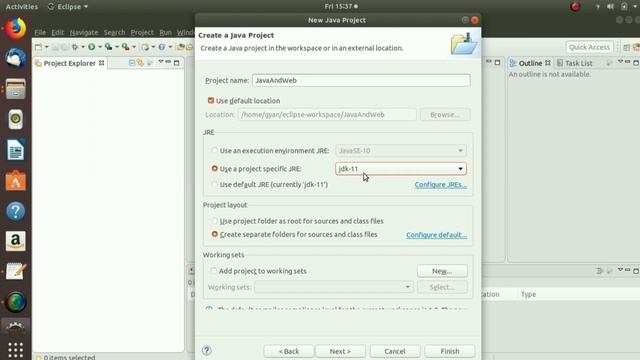This screenshot has height=360, width=640.
Task: Open the Navigate menu
Action: 84,32
